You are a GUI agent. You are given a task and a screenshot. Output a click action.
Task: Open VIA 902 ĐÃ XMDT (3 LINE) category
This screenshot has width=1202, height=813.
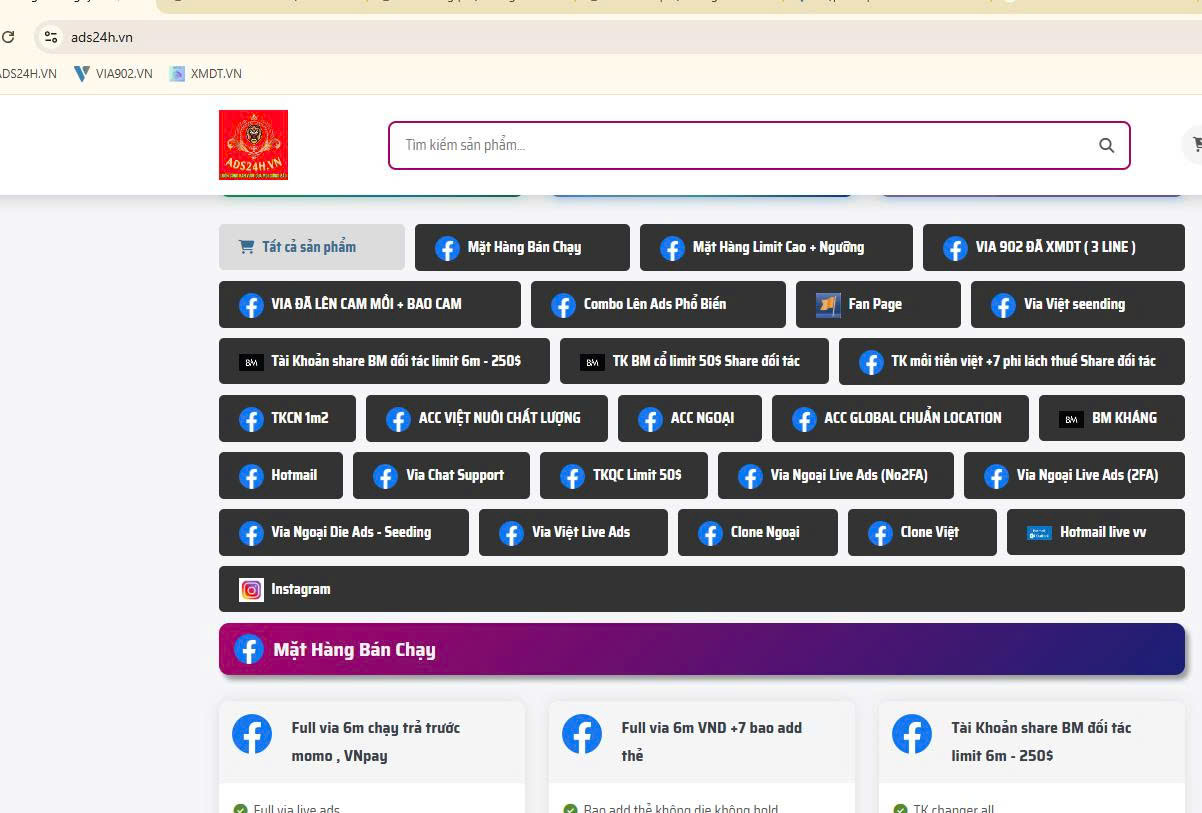(1054, 247)
